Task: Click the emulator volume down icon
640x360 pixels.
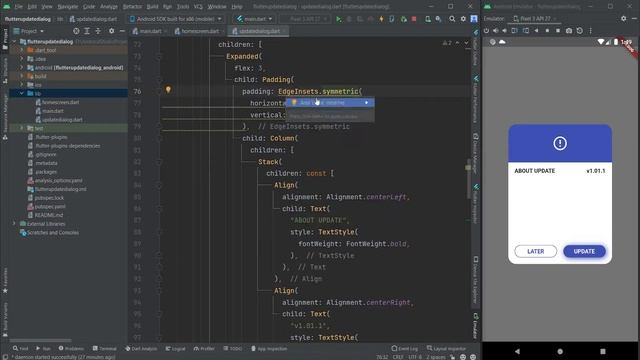Action: click(x=504, y=31)
